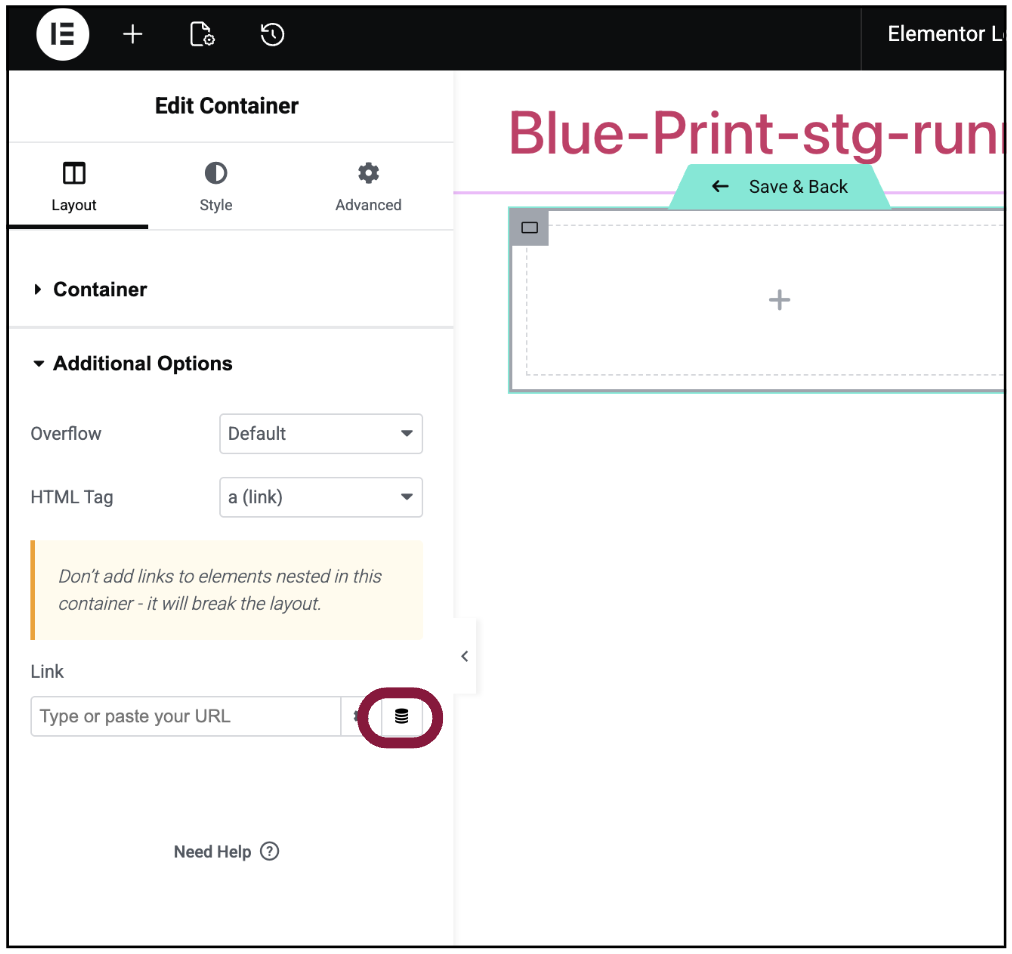Collapse the editor panel with chevron
The height and width of the screenshot is (954, 1012).
coord(464,656)
